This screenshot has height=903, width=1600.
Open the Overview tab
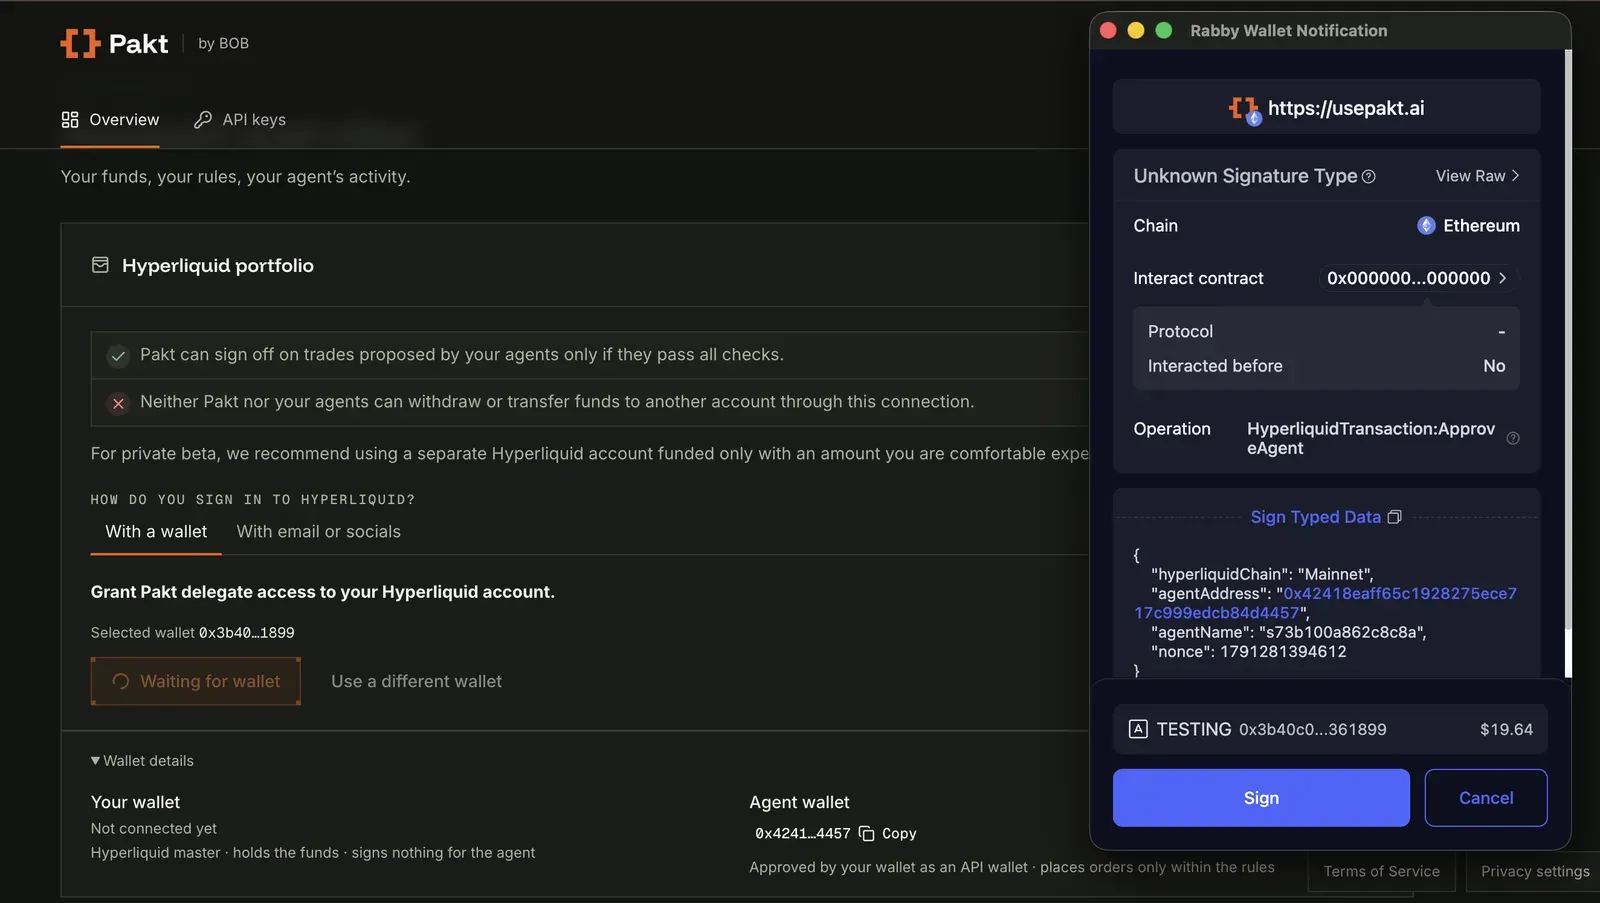point(110,120)
